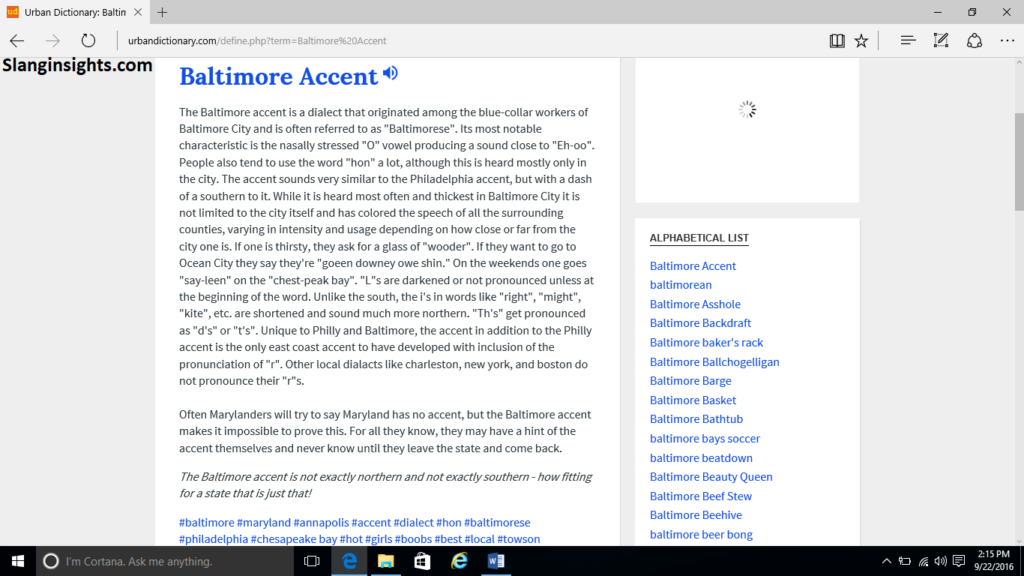Select the #baltimore hashtag
This screenshot has height=576, width=1024.
[x=206, y=522]
